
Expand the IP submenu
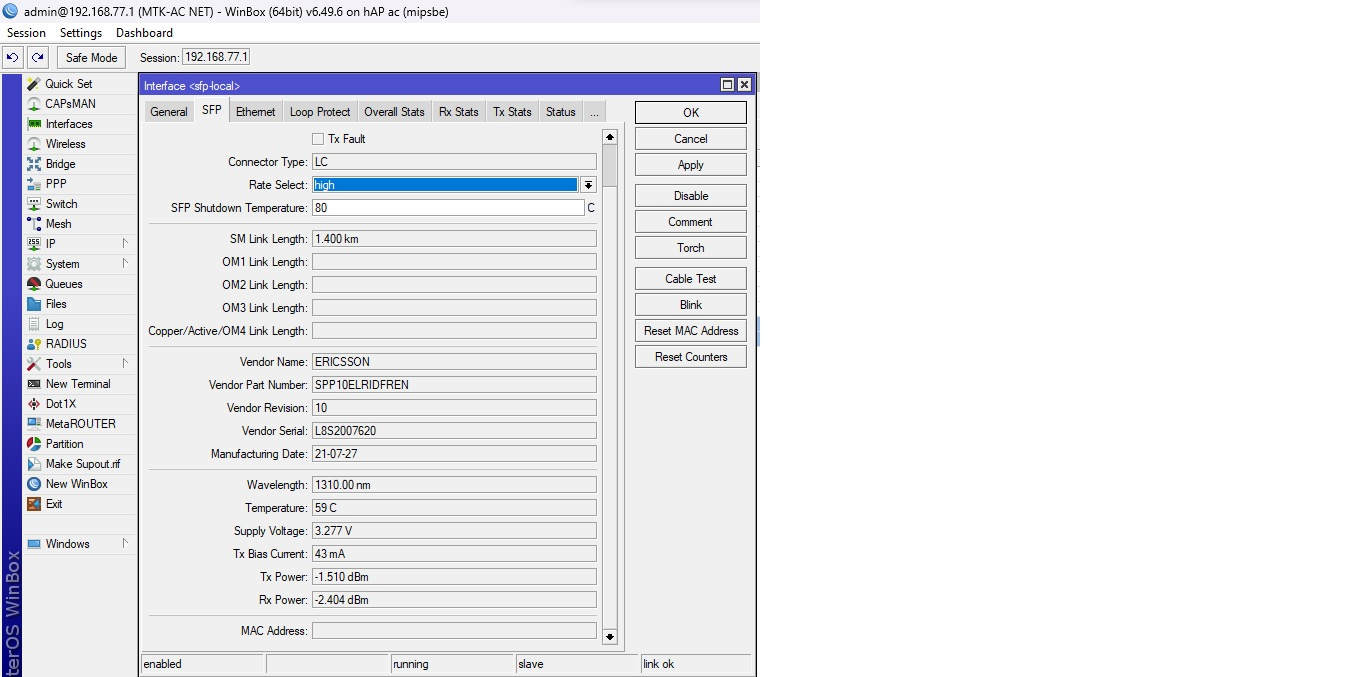(125, 244)
